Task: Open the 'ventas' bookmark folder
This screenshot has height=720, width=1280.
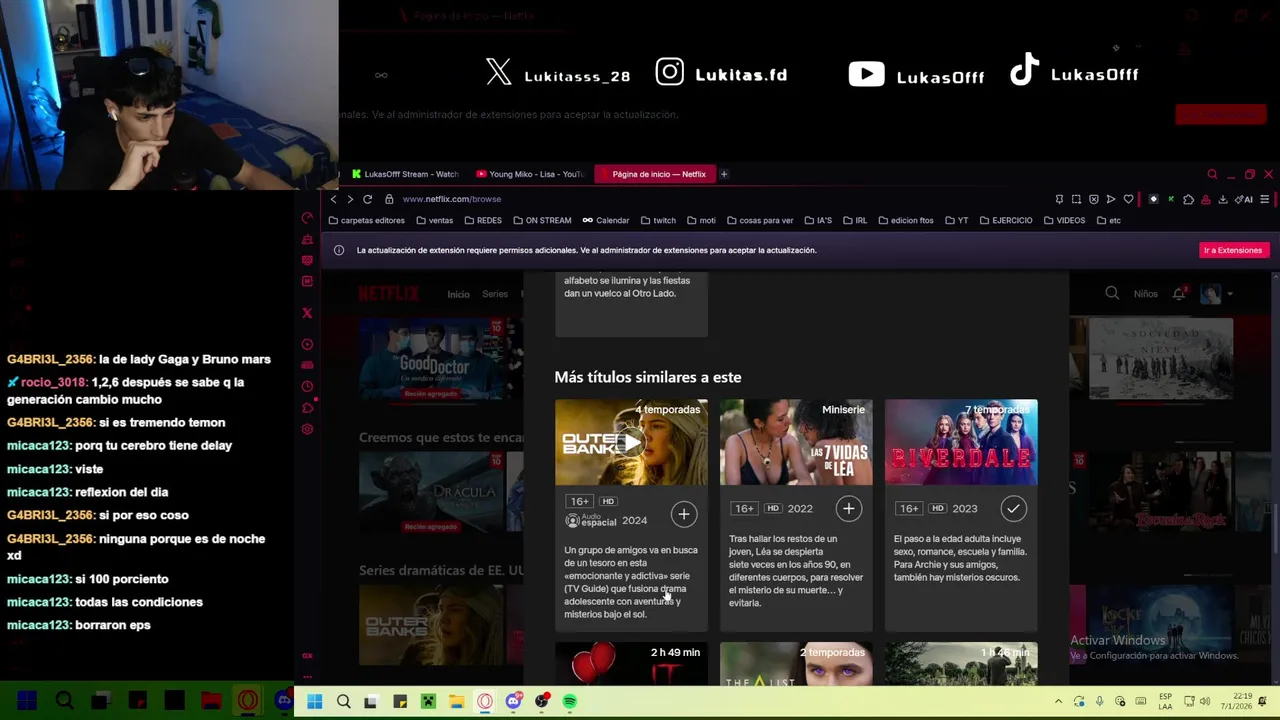Action: [435, 220]
